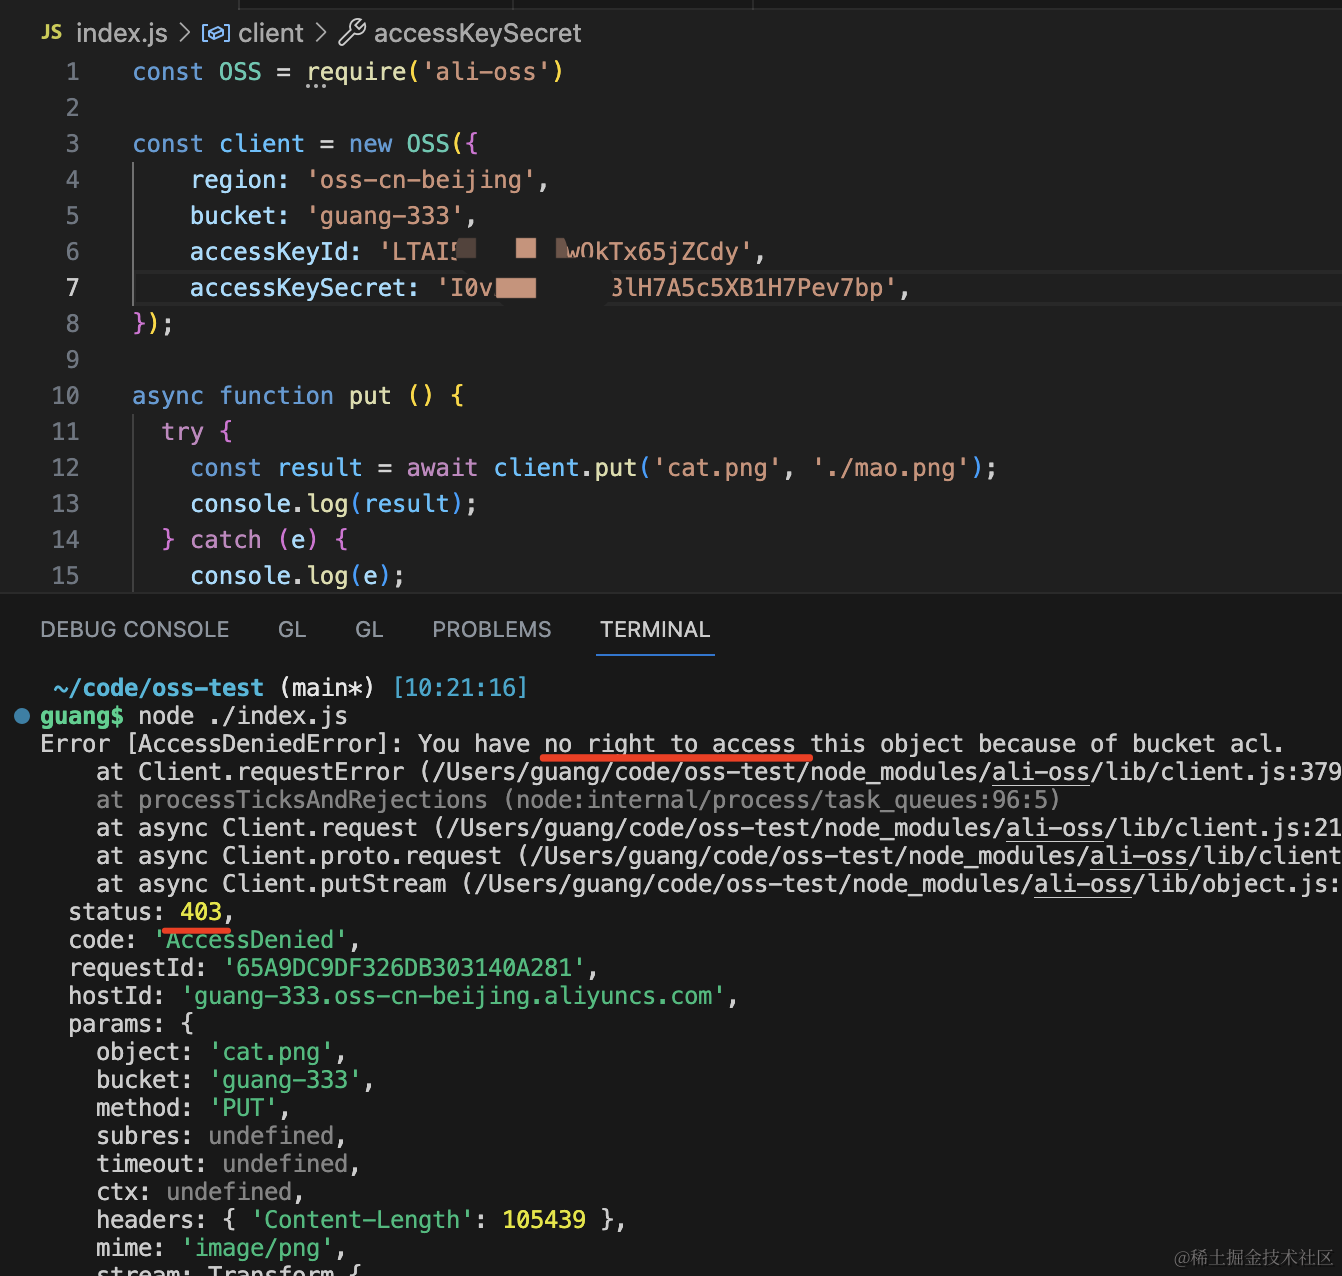Click the wrench icon beside accessKeySecret

click(x=352, y=33)
